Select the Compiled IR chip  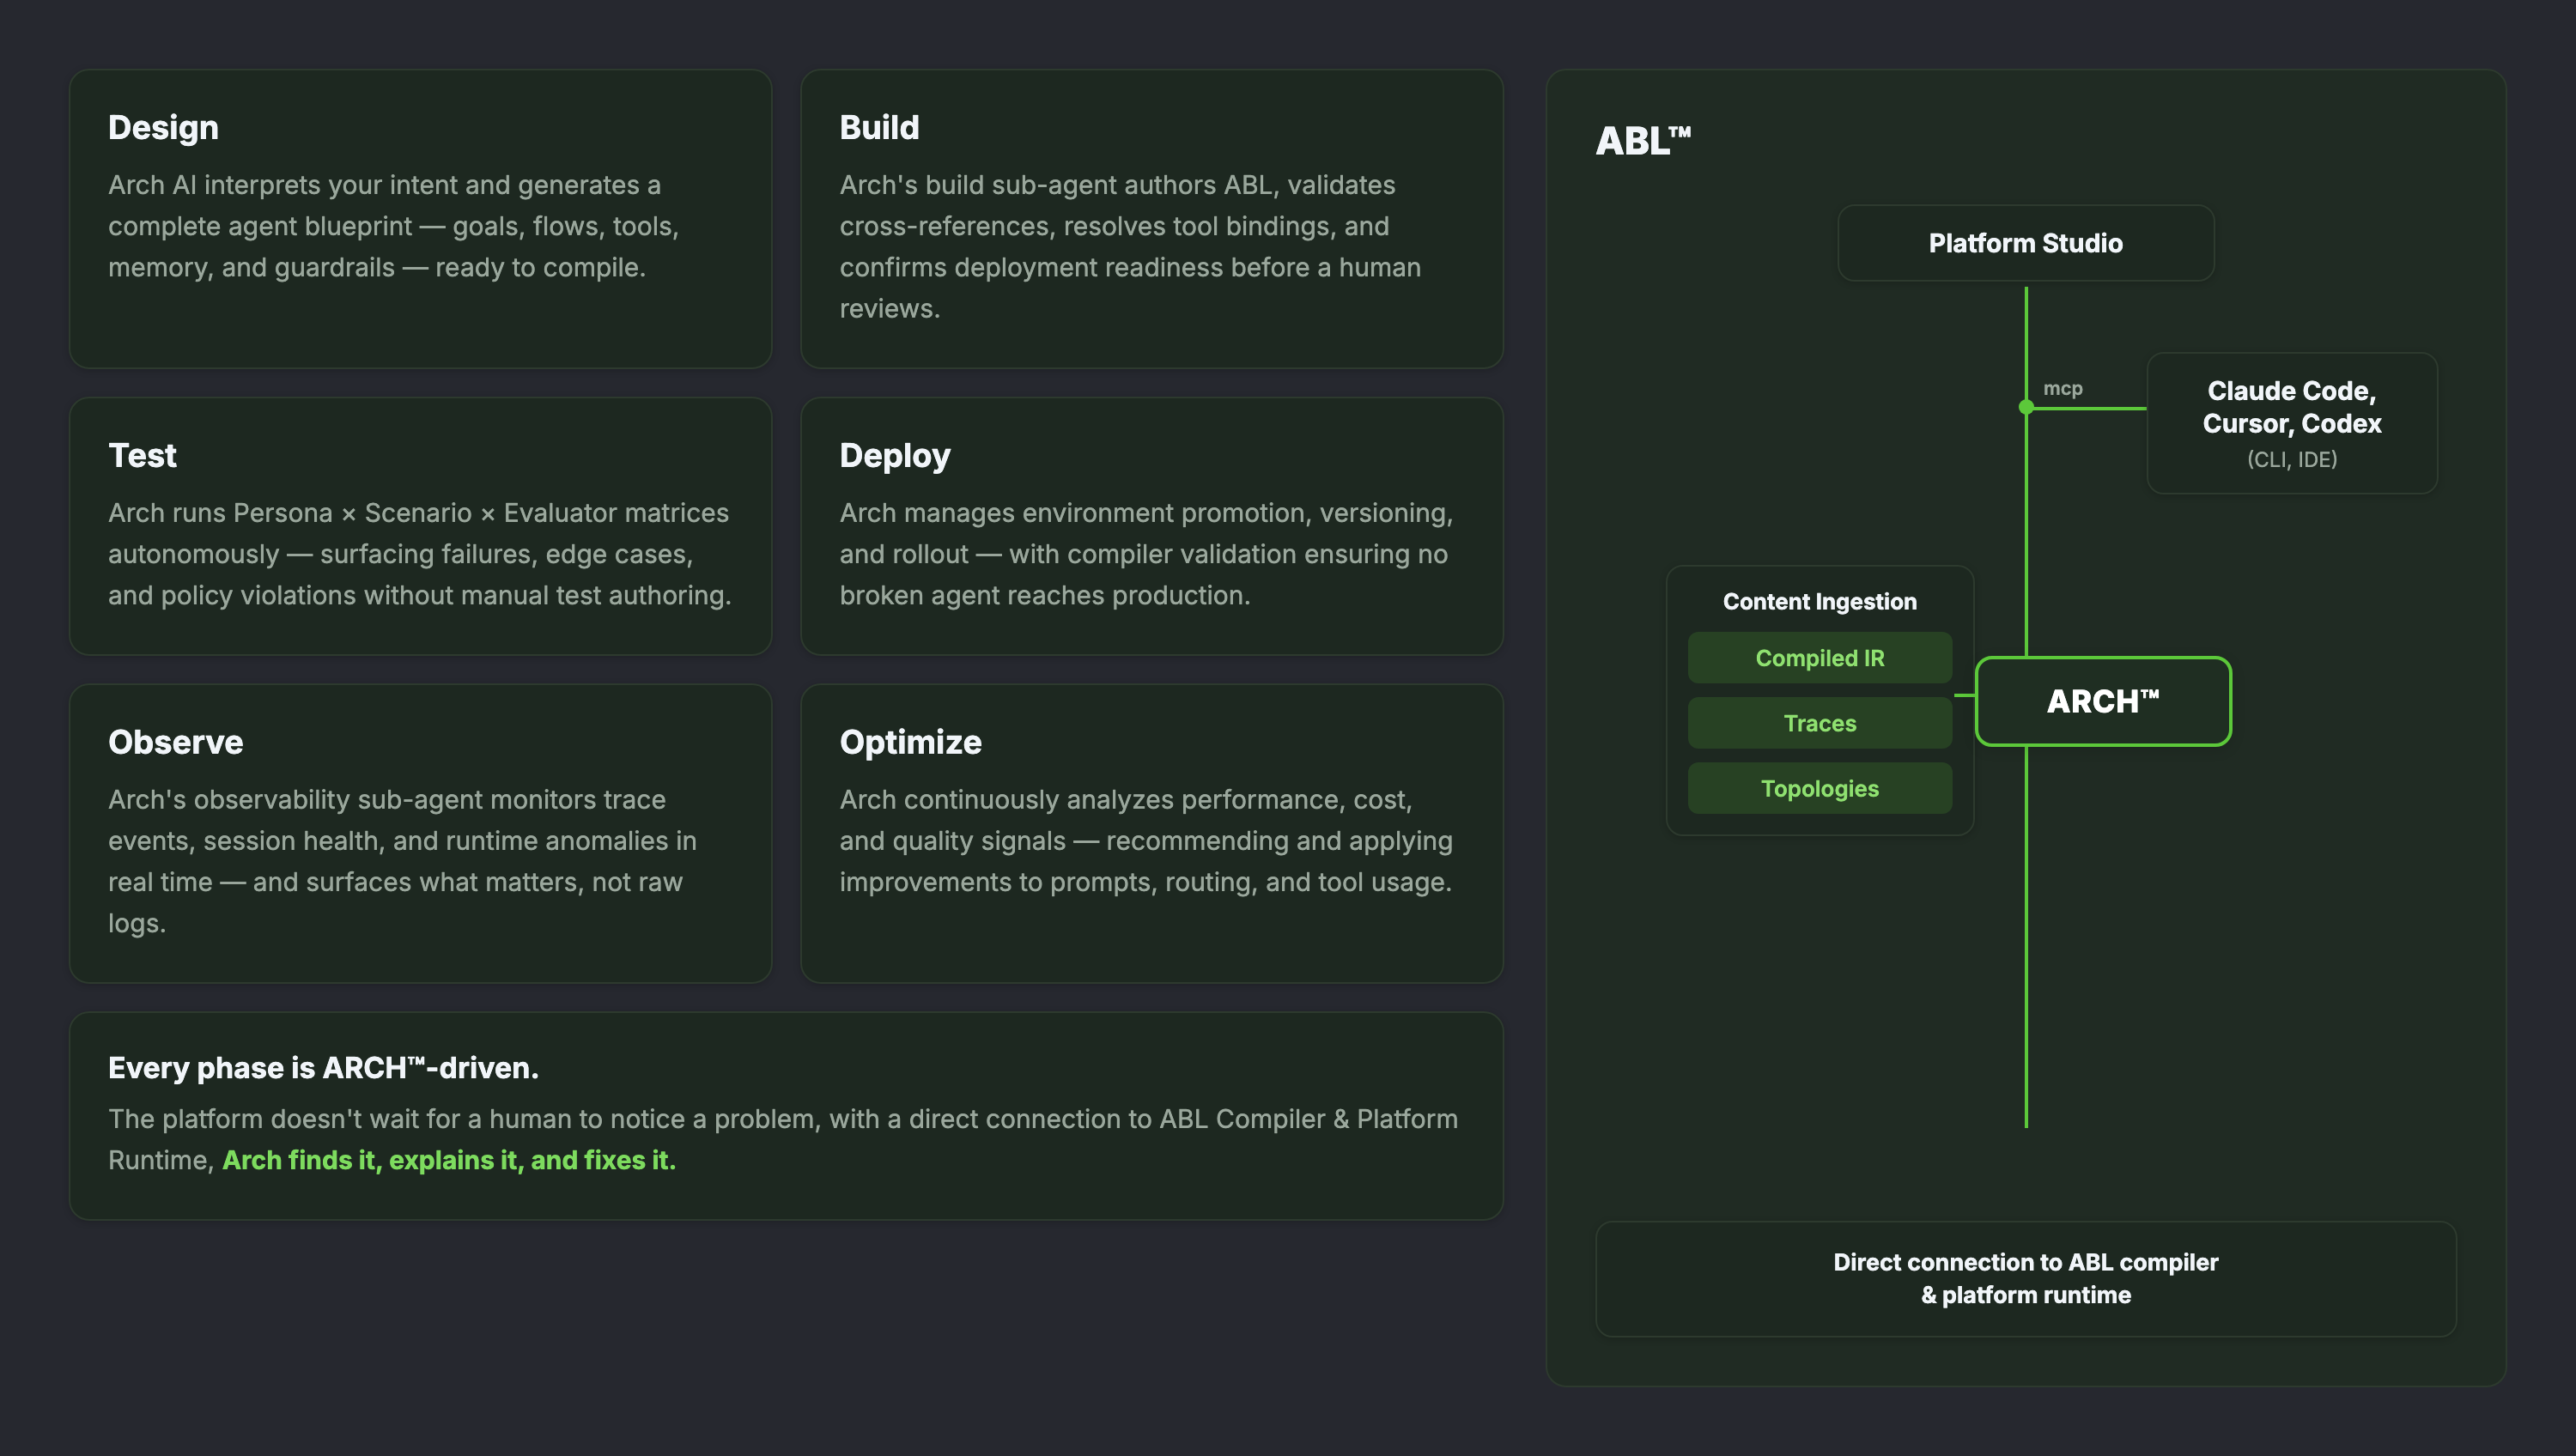coord(1819,658)
